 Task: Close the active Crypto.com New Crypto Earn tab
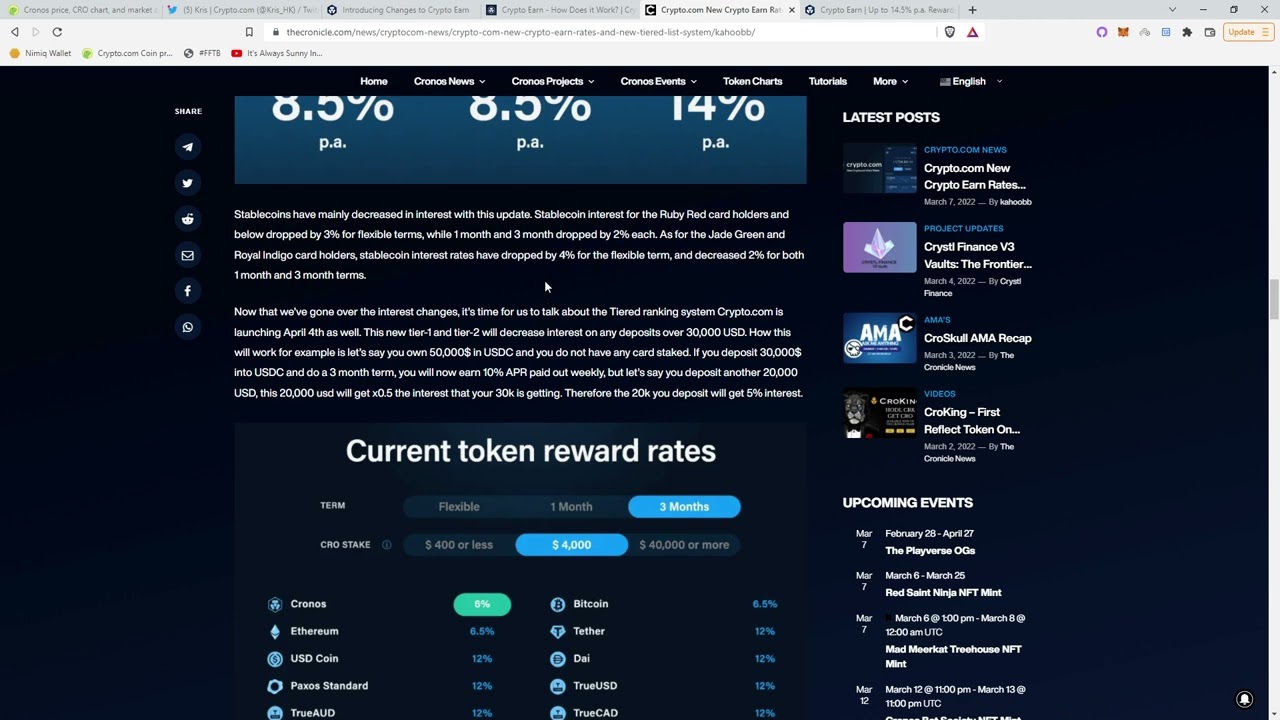(x=792, y=10)
